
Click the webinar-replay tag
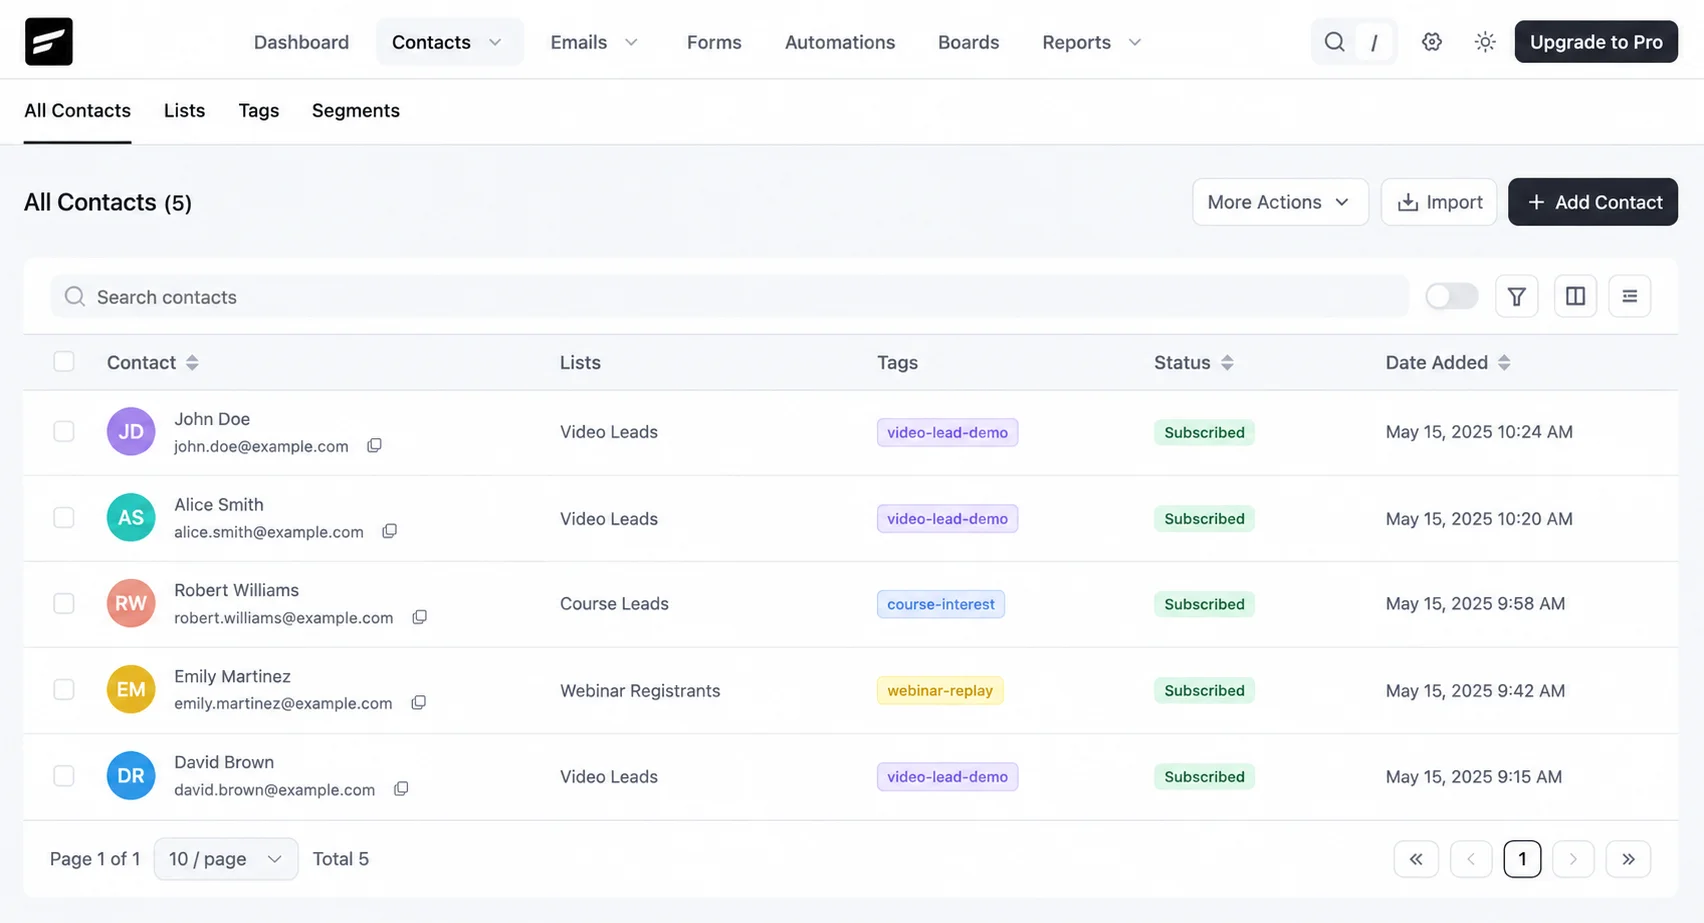(940, 690)
